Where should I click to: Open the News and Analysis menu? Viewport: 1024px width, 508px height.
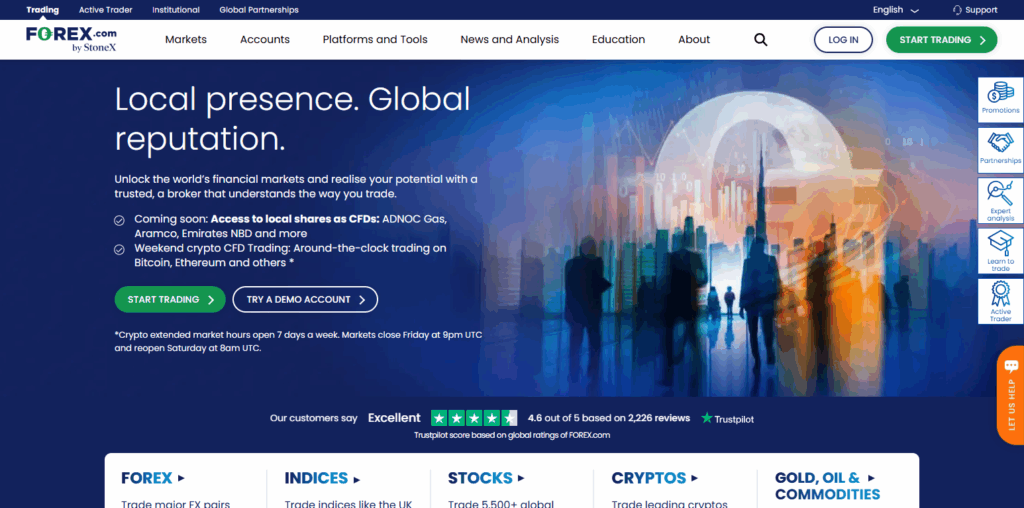(x=509, y=39)
